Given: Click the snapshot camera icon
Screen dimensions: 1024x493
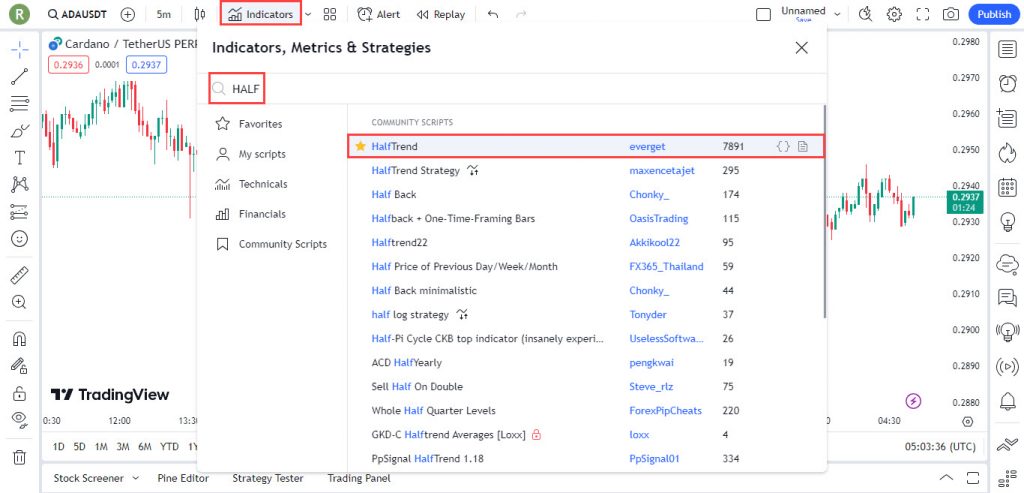Looking at the screenshot, I should (951, 14).
